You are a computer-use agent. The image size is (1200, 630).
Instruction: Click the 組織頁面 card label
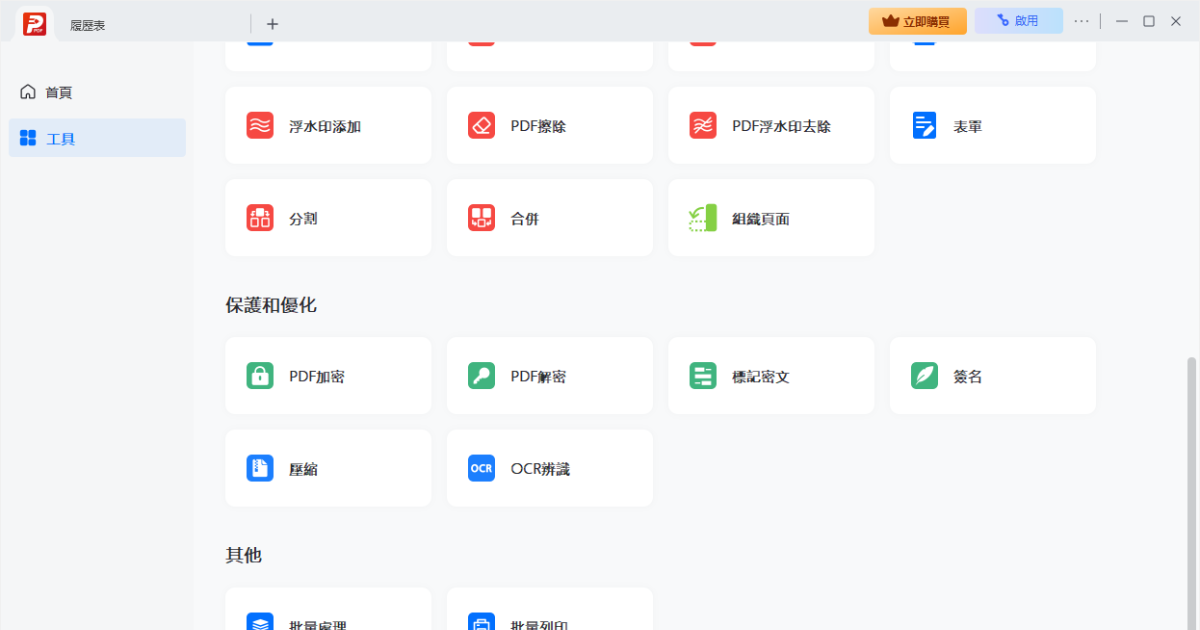(x=761, y=219)
